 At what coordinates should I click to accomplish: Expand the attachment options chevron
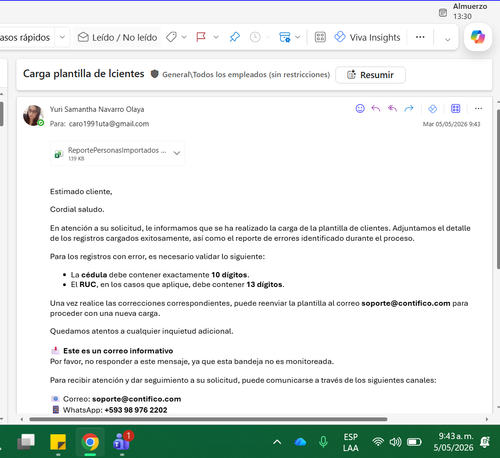point(177,153)
